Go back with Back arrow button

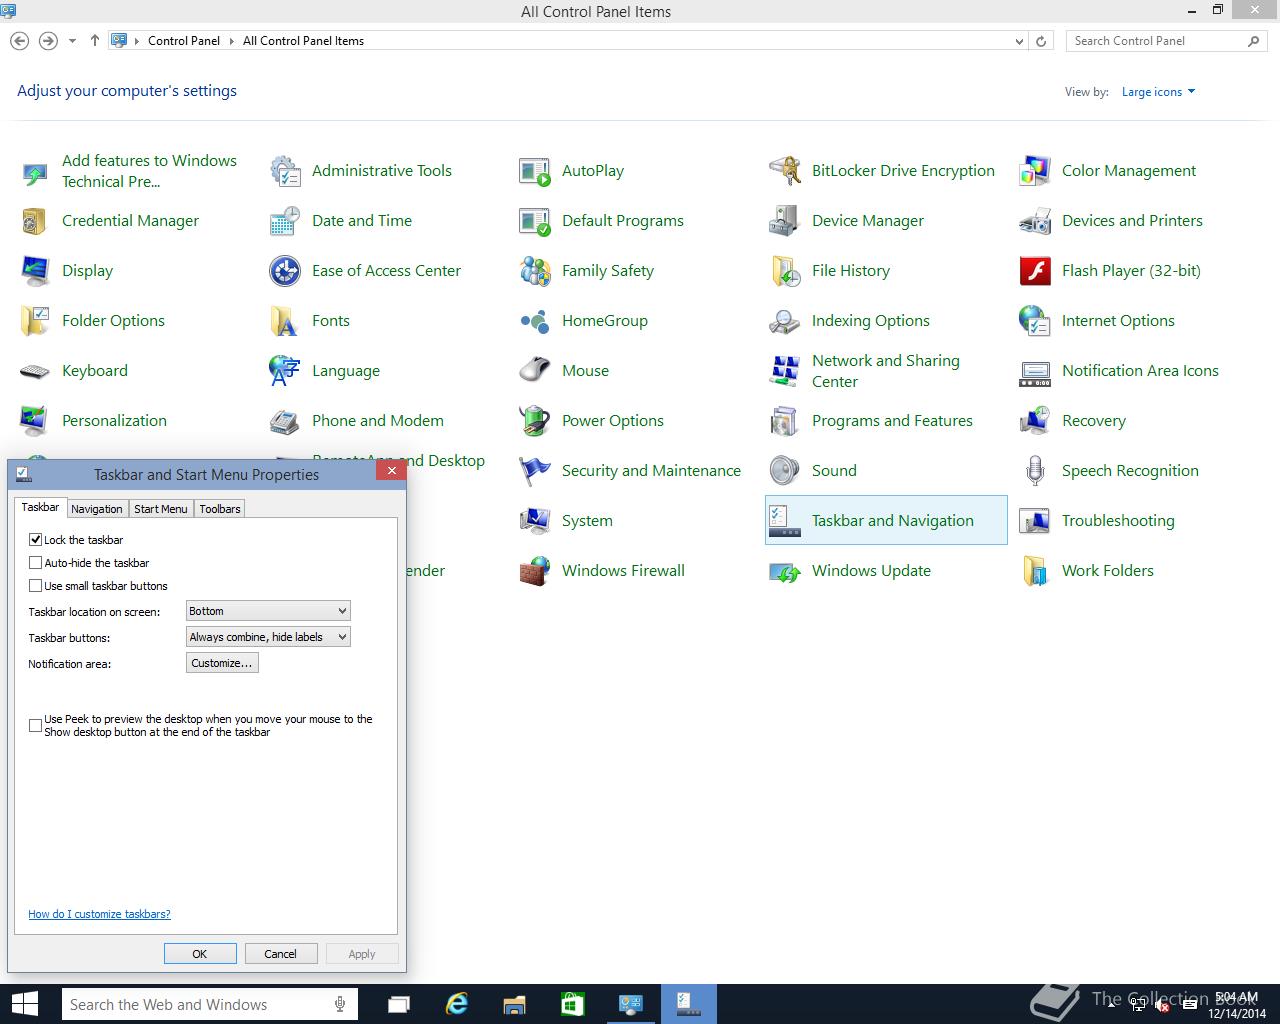point(19,41)
